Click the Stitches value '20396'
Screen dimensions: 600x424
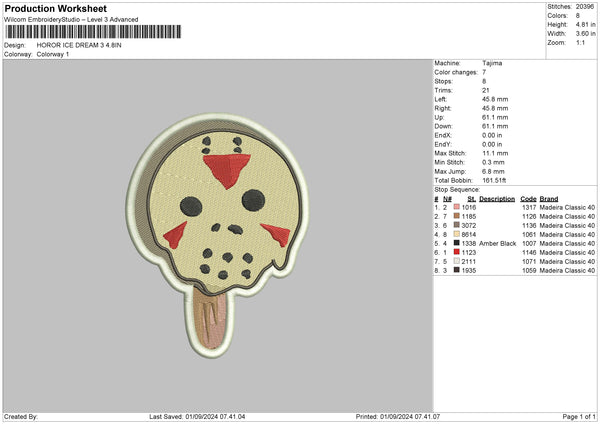585,7
